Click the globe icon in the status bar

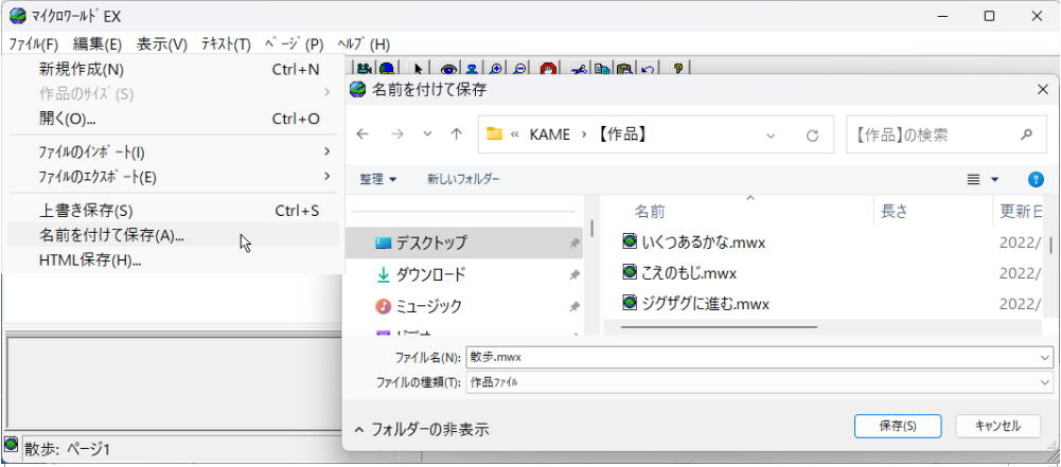(x=12, y=445)
